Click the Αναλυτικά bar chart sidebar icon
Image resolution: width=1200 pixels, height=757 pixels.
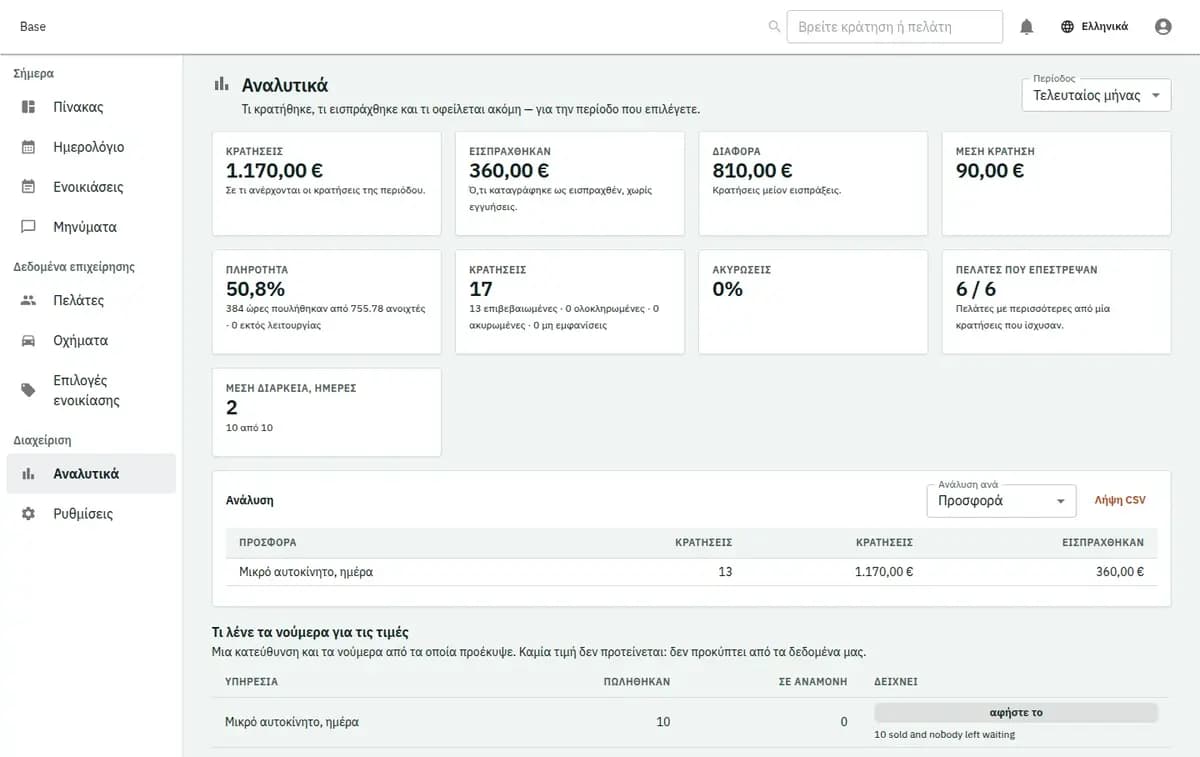[29, 474]
